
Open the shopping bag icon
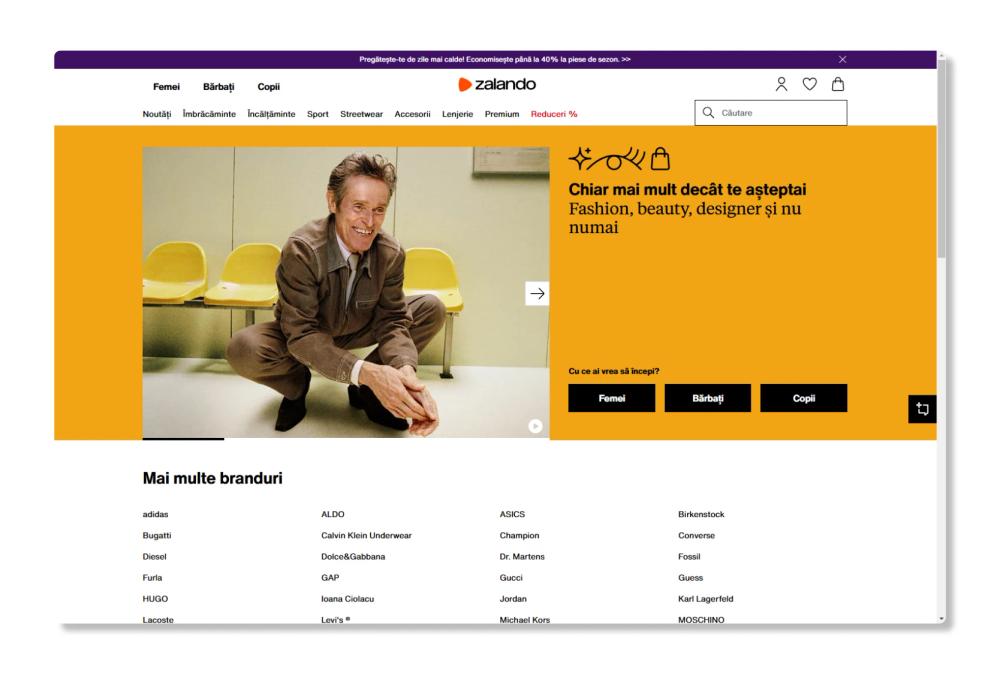[x=838, y=84]
